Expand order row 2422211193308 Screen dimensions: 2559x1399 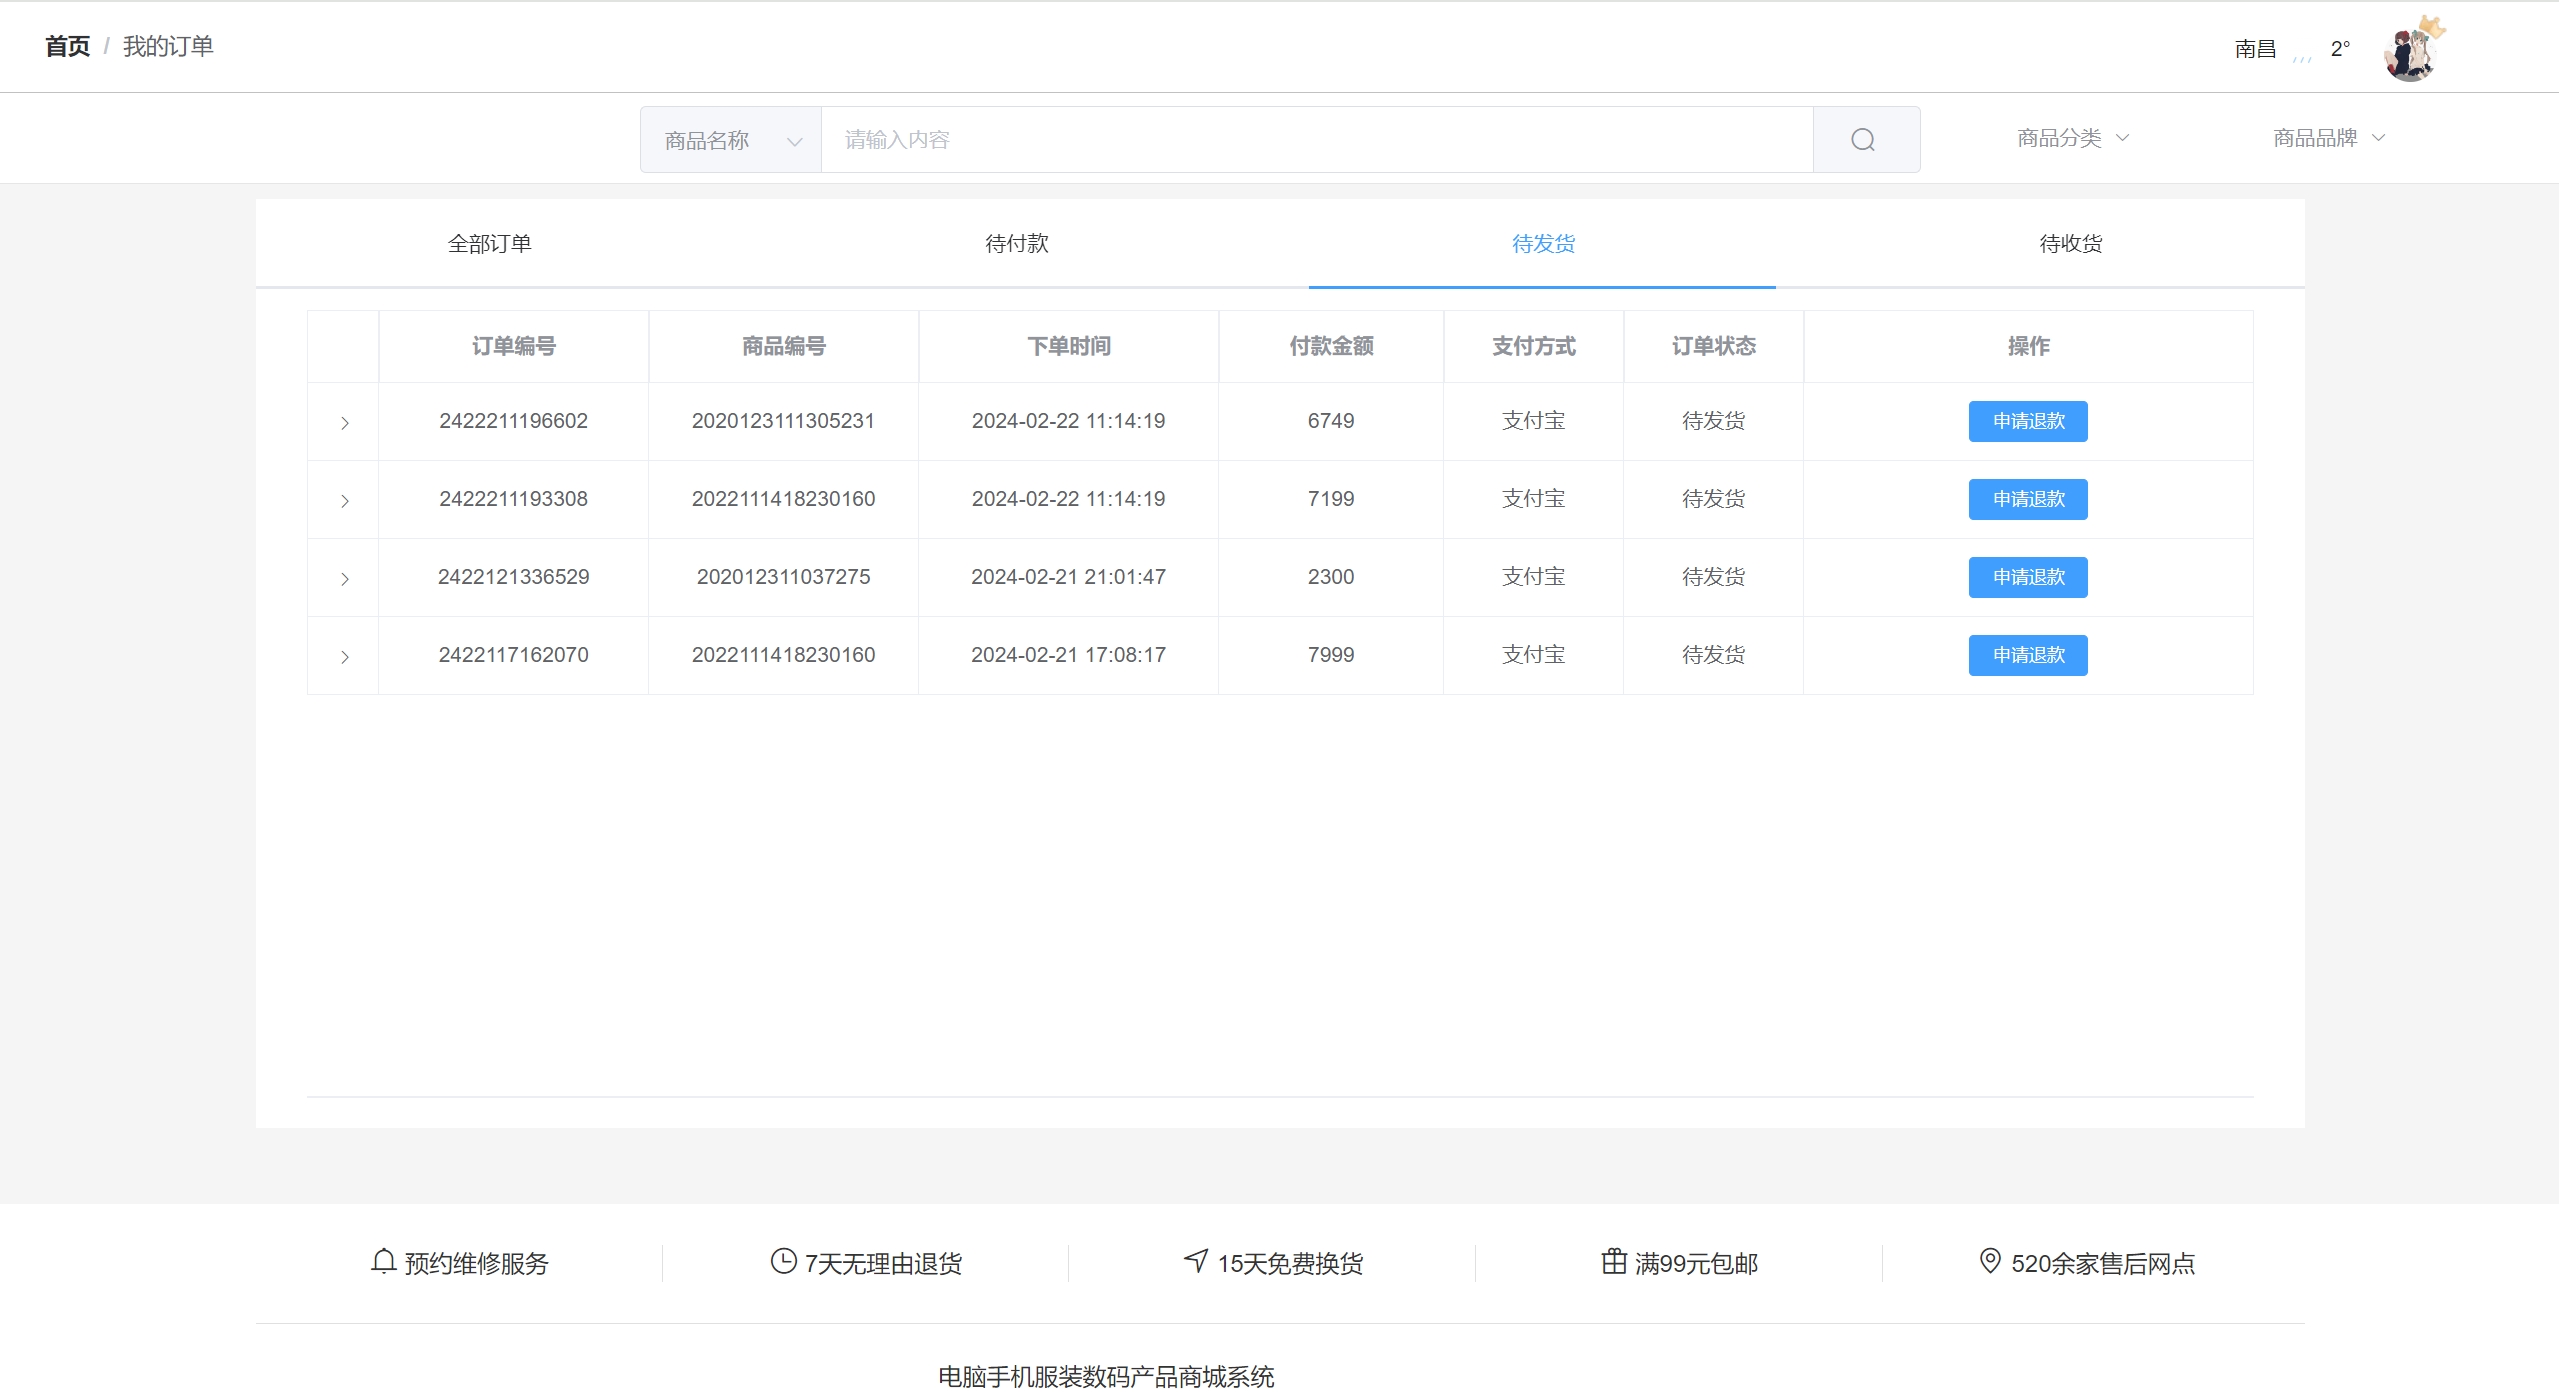(344, 501)
